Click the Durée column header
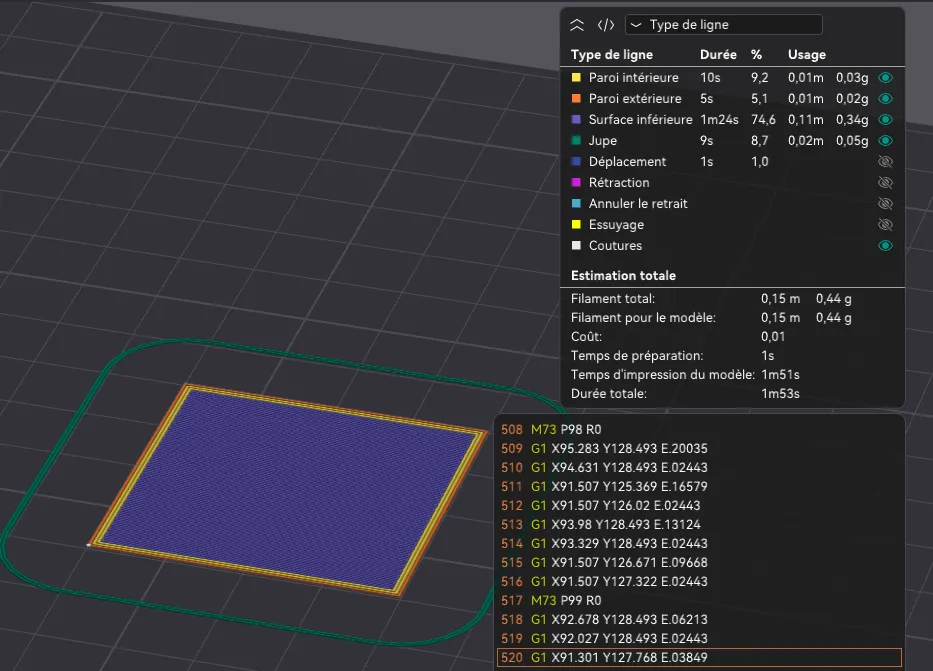Image resolution: width=933 pixels, height=671 pixels. (718, 55)
